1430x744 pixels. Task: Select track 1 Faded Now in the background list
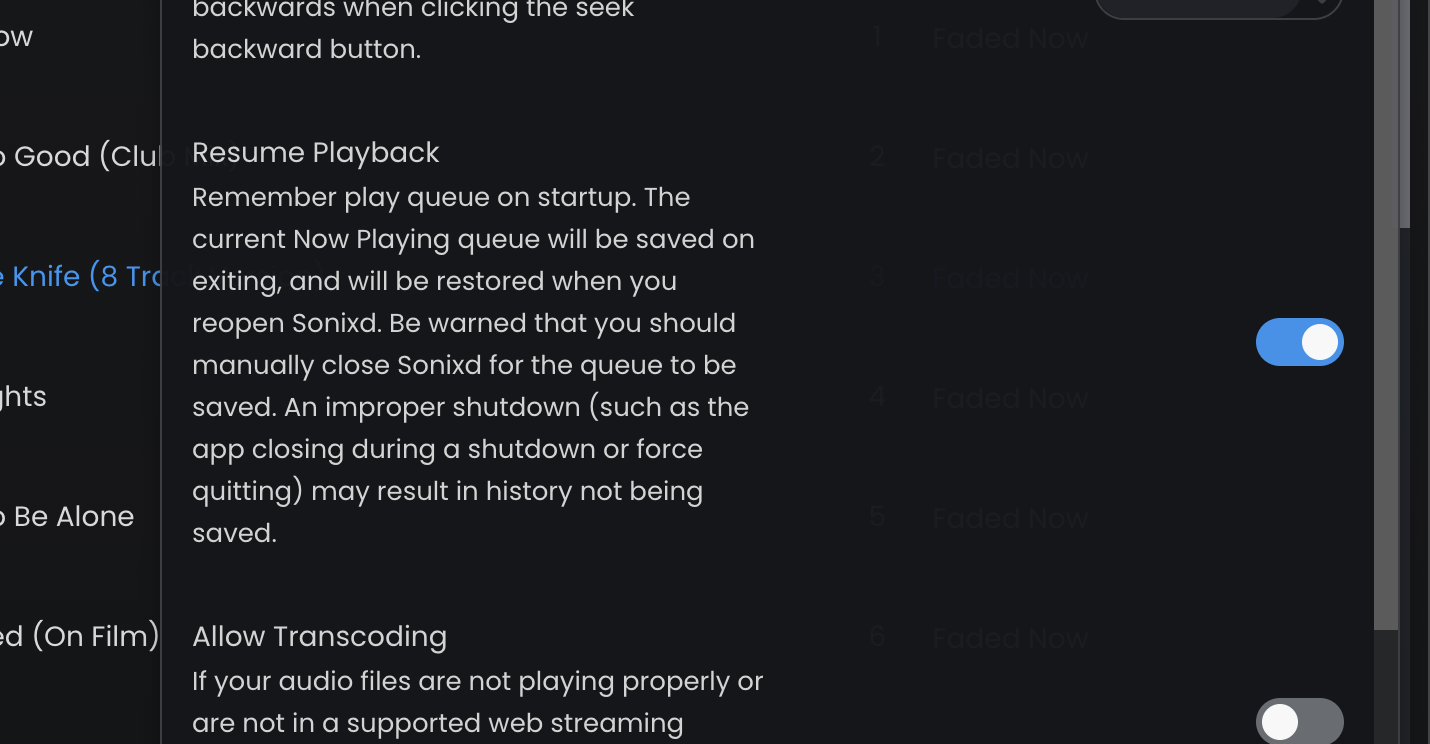pyautogui.click(x=1009, y=38)
